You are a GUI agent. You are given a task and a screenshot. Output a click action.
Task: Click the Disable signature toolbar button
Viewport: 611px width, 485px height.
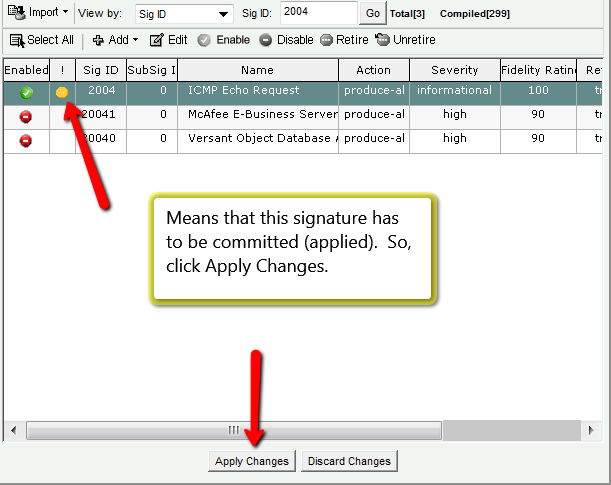point(286,40)
